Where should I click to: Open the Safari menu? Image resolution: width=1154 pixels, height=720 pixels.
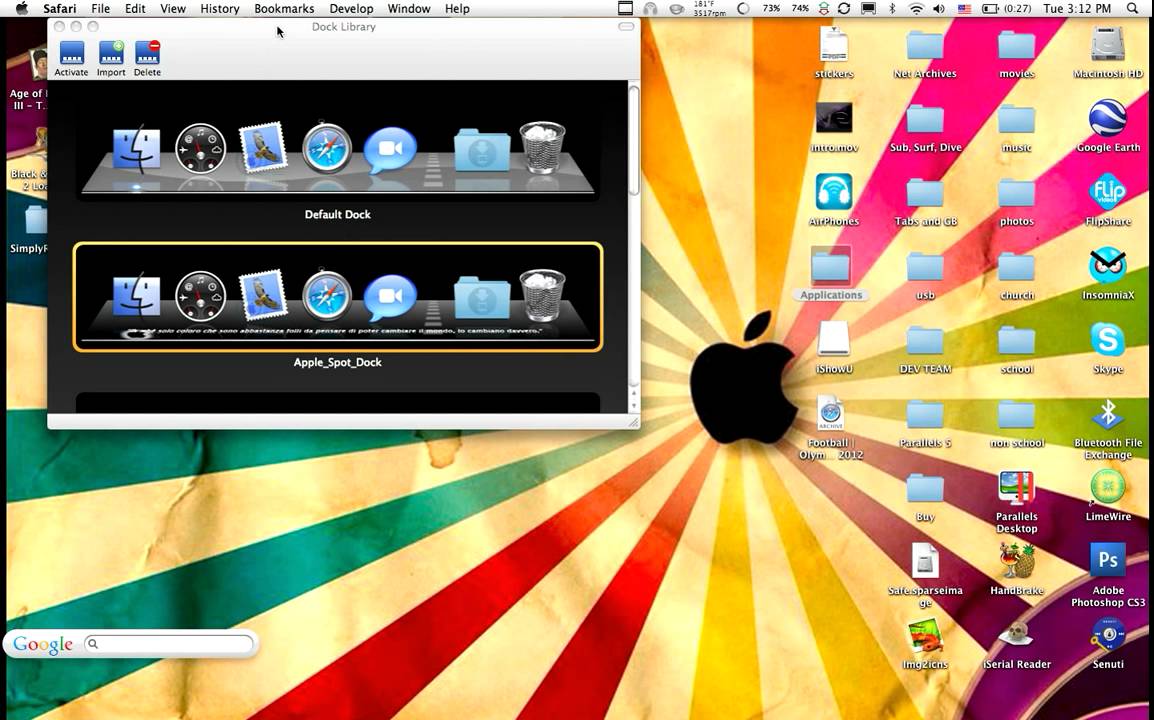tap(60, 9)
